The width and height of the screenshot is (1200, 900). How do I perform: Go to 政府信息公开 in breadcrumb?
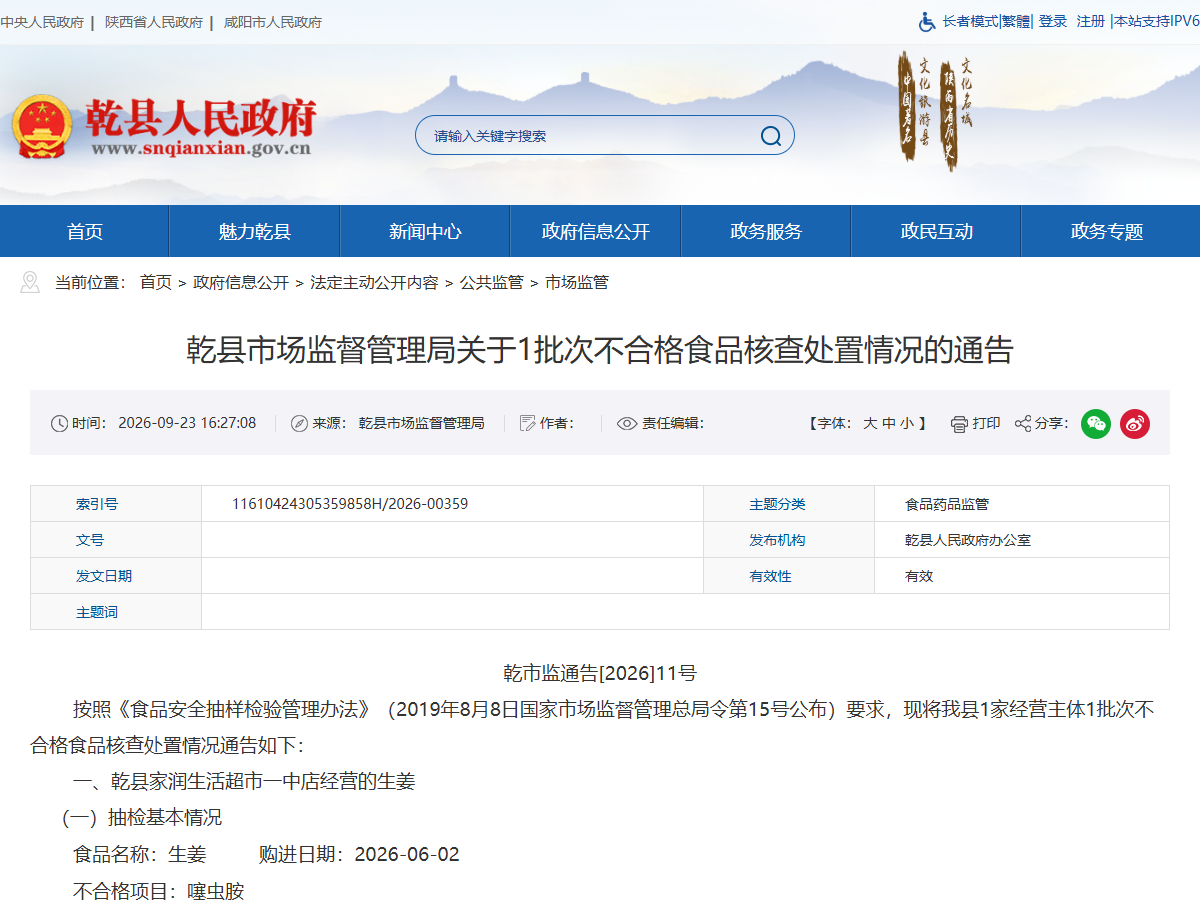tap(241, 282)
